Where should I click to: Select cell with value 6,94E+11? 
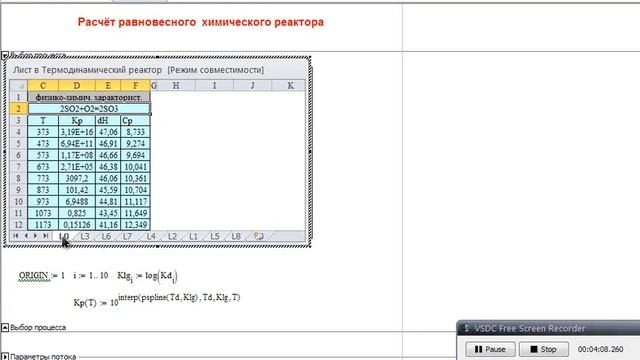pyautogui.click(x=77, y=144)
